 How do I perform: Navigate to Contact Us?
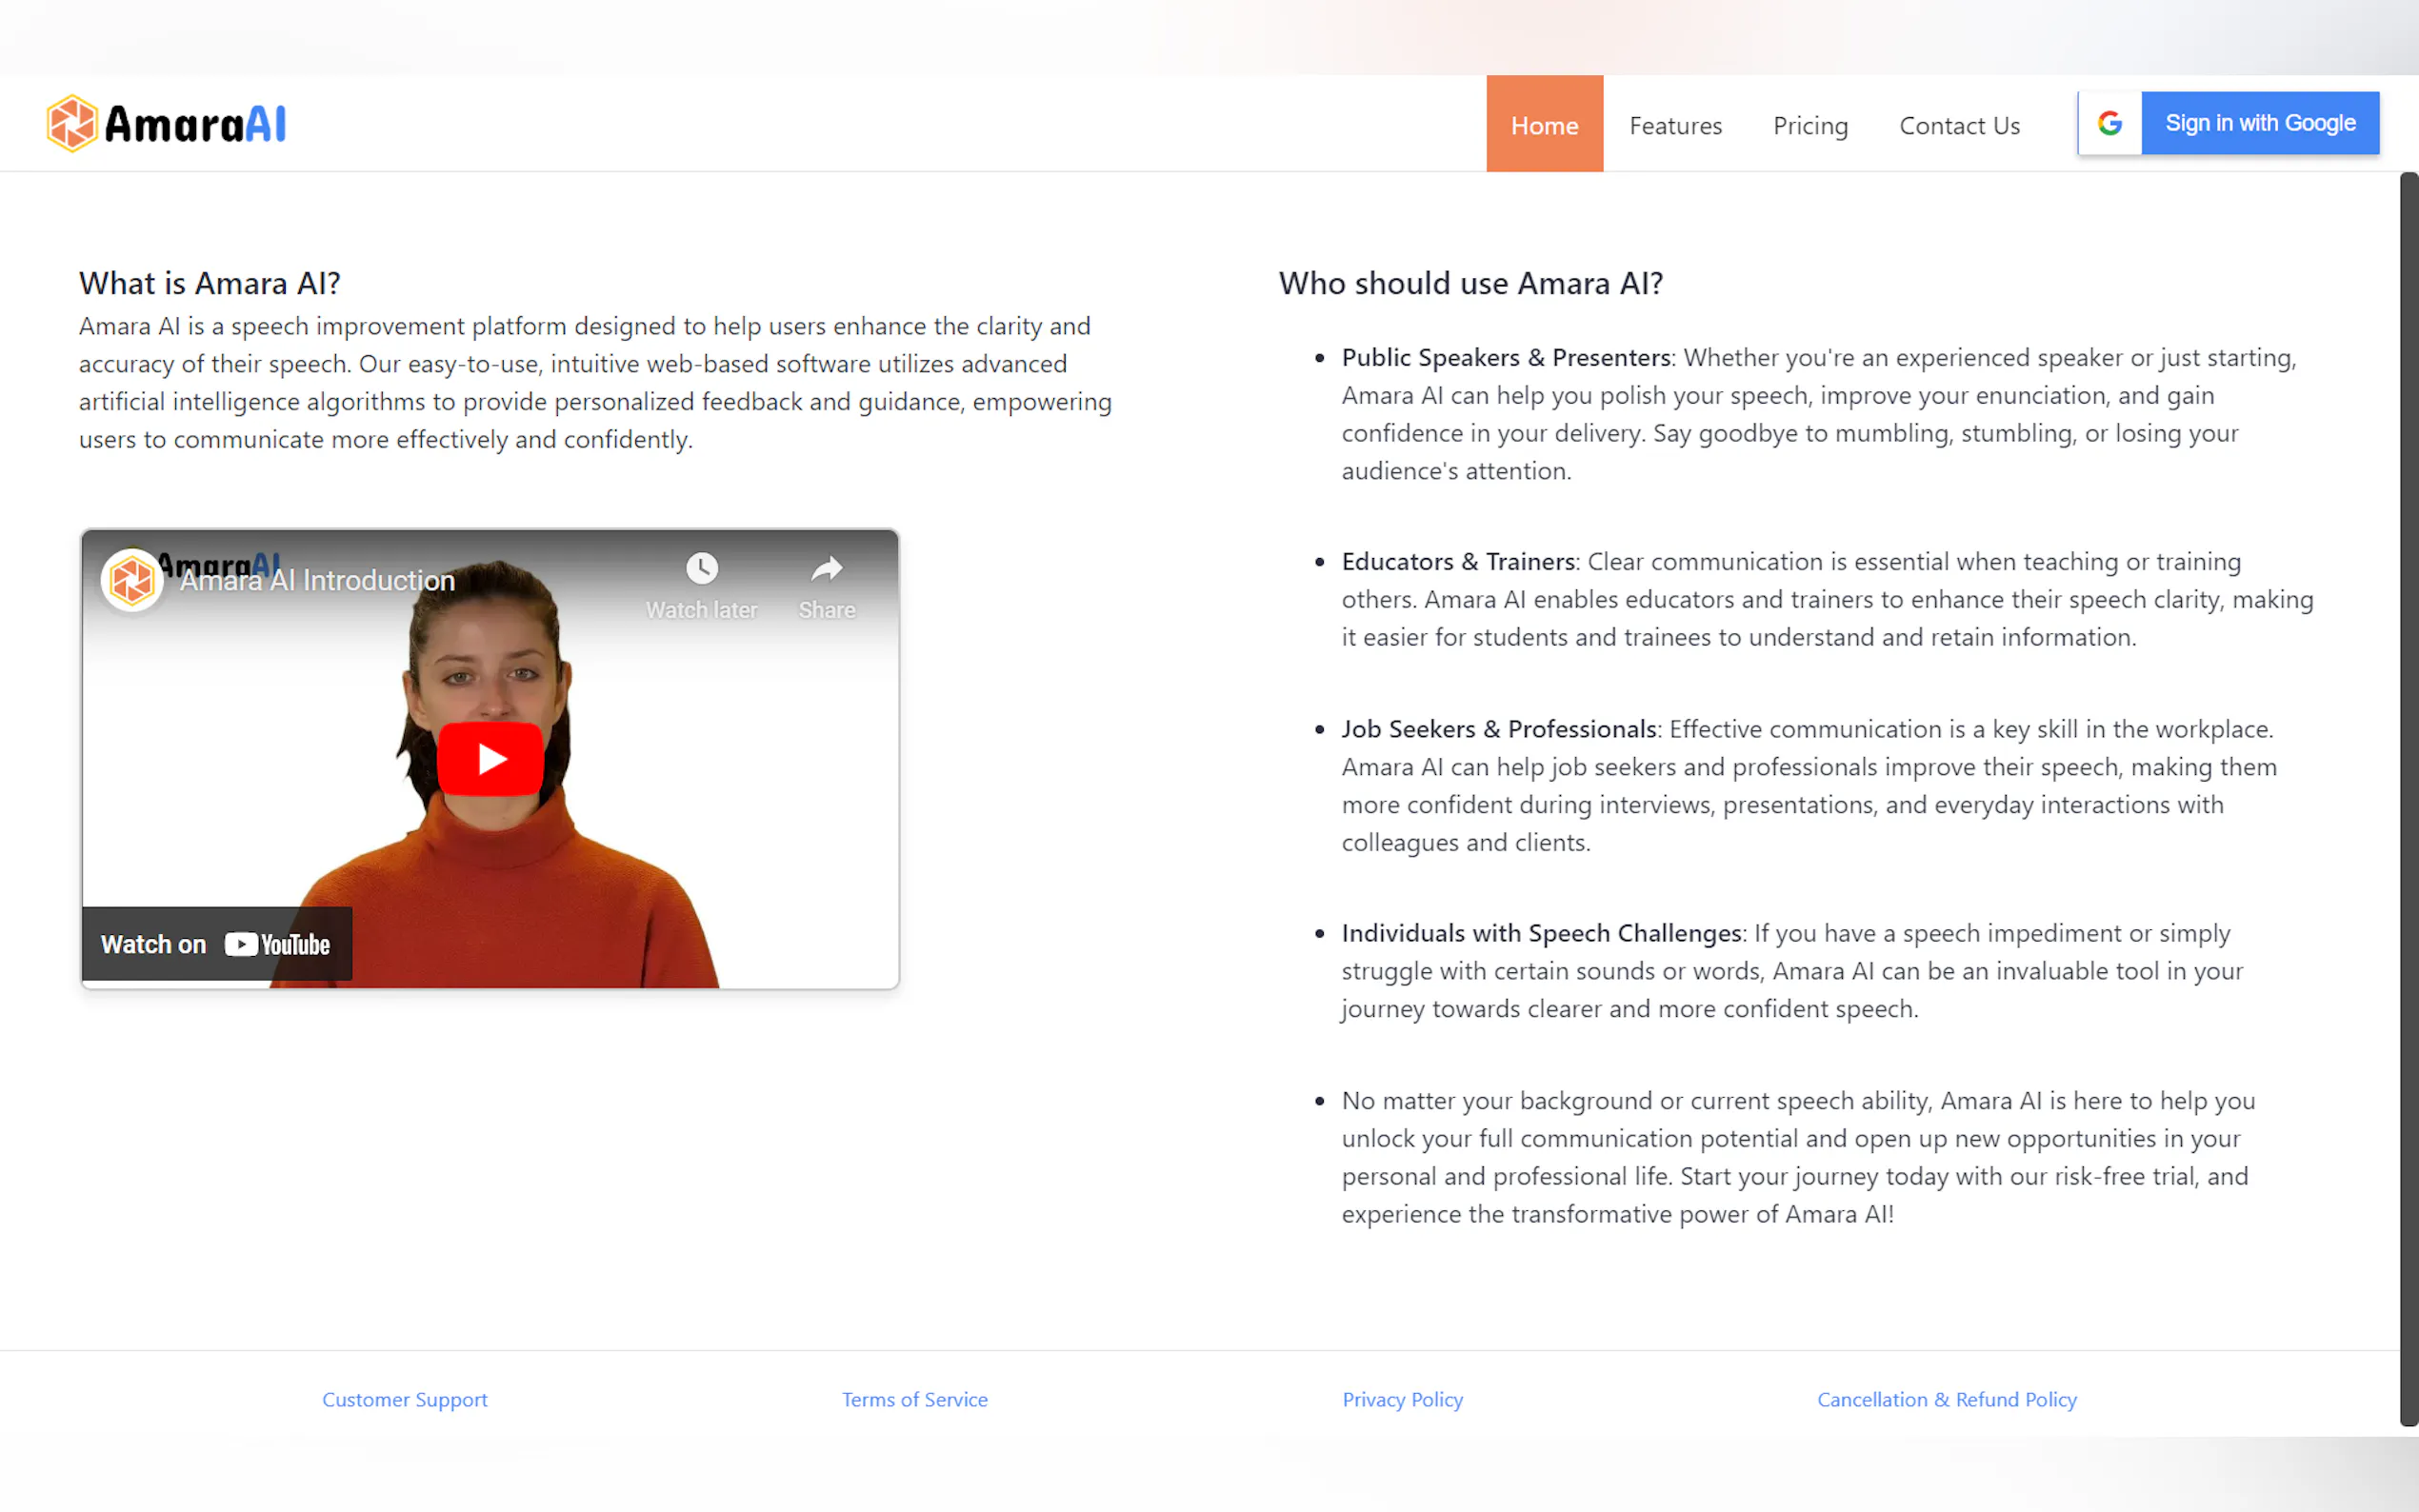click(1959, 125)
